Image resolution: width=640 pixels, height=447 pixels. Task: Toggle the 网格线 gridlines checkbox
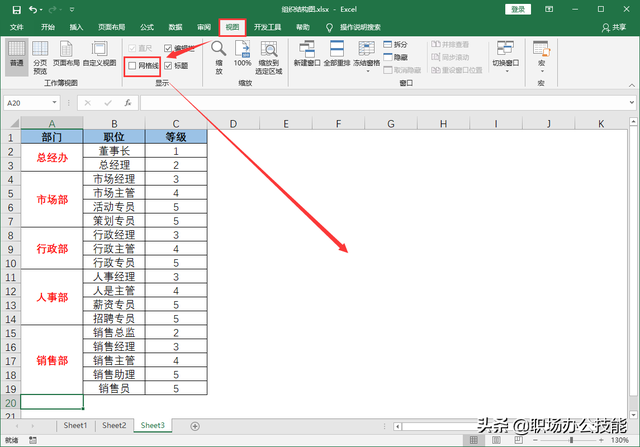pyautogui.click(x=132, y=66)
